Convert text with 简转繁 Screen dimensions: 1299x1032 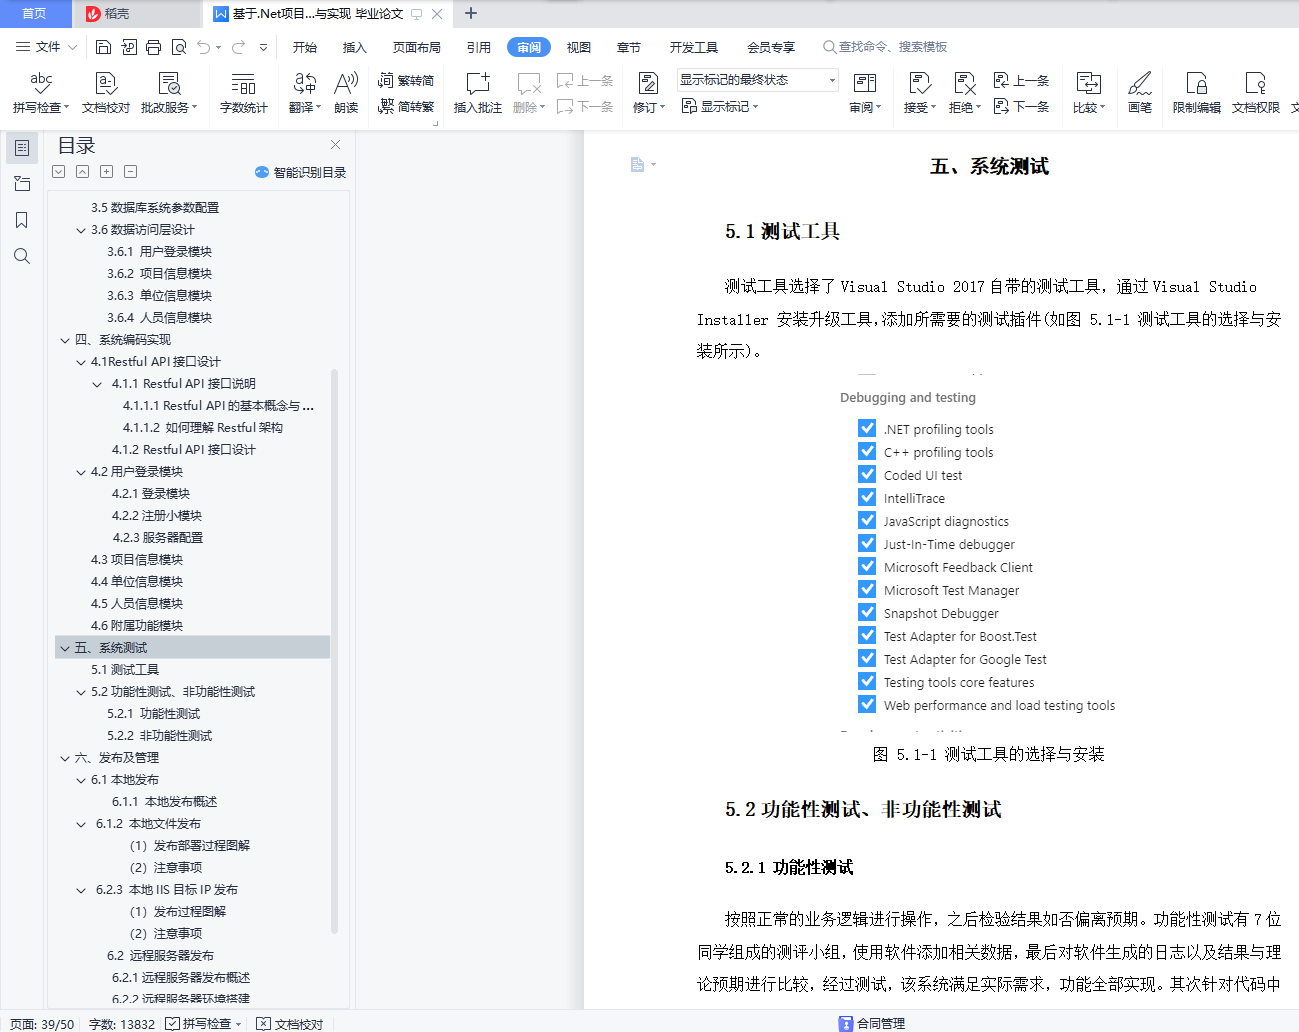point(406,106)
